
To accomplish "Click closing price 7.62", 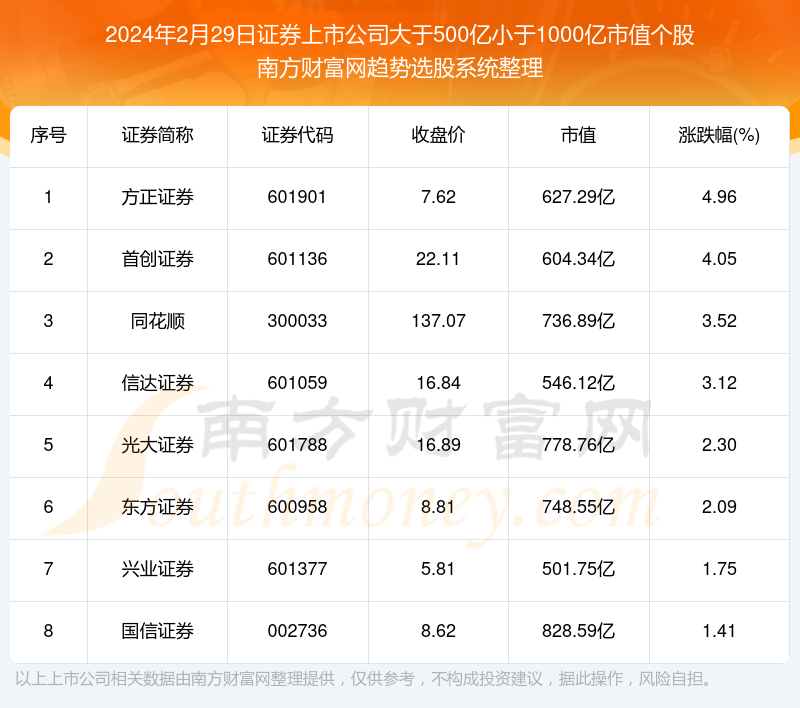I will [438, 197].
